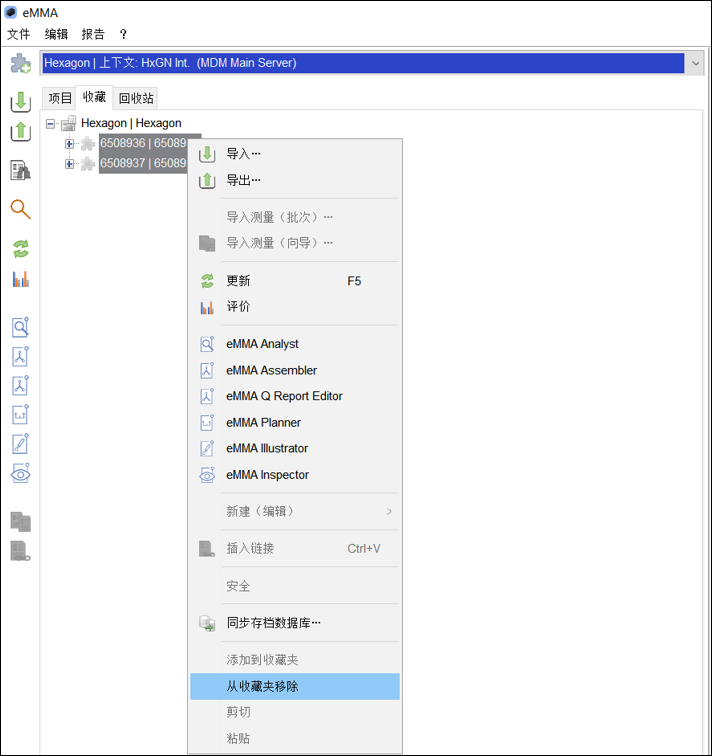The width and height of the screenshot is (712, 756).
Task: Click the import icon in context menu
Action: pyautogui.click(x=207, y=154)
